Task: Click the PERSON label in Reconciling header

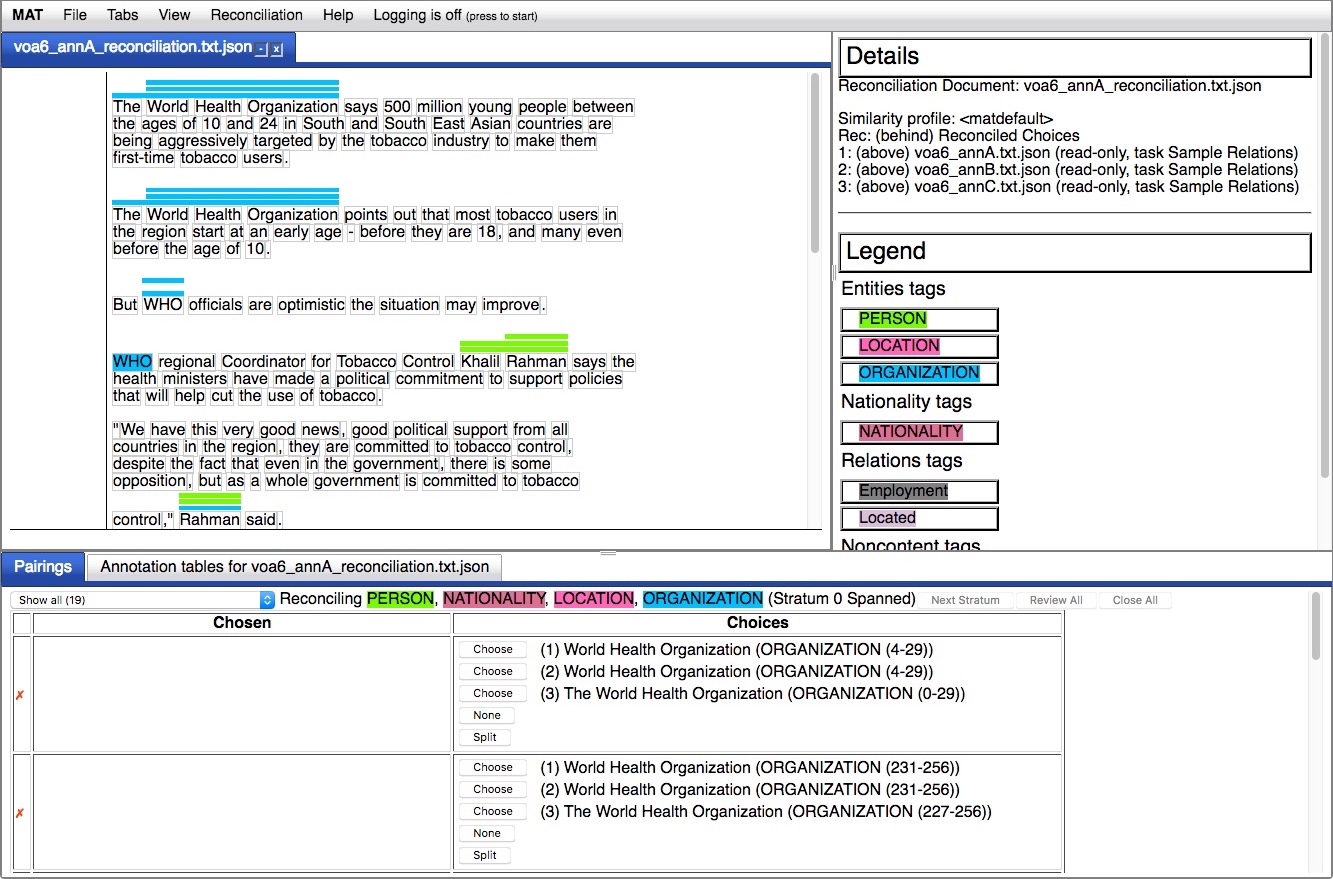Action: tap(400, 599)
